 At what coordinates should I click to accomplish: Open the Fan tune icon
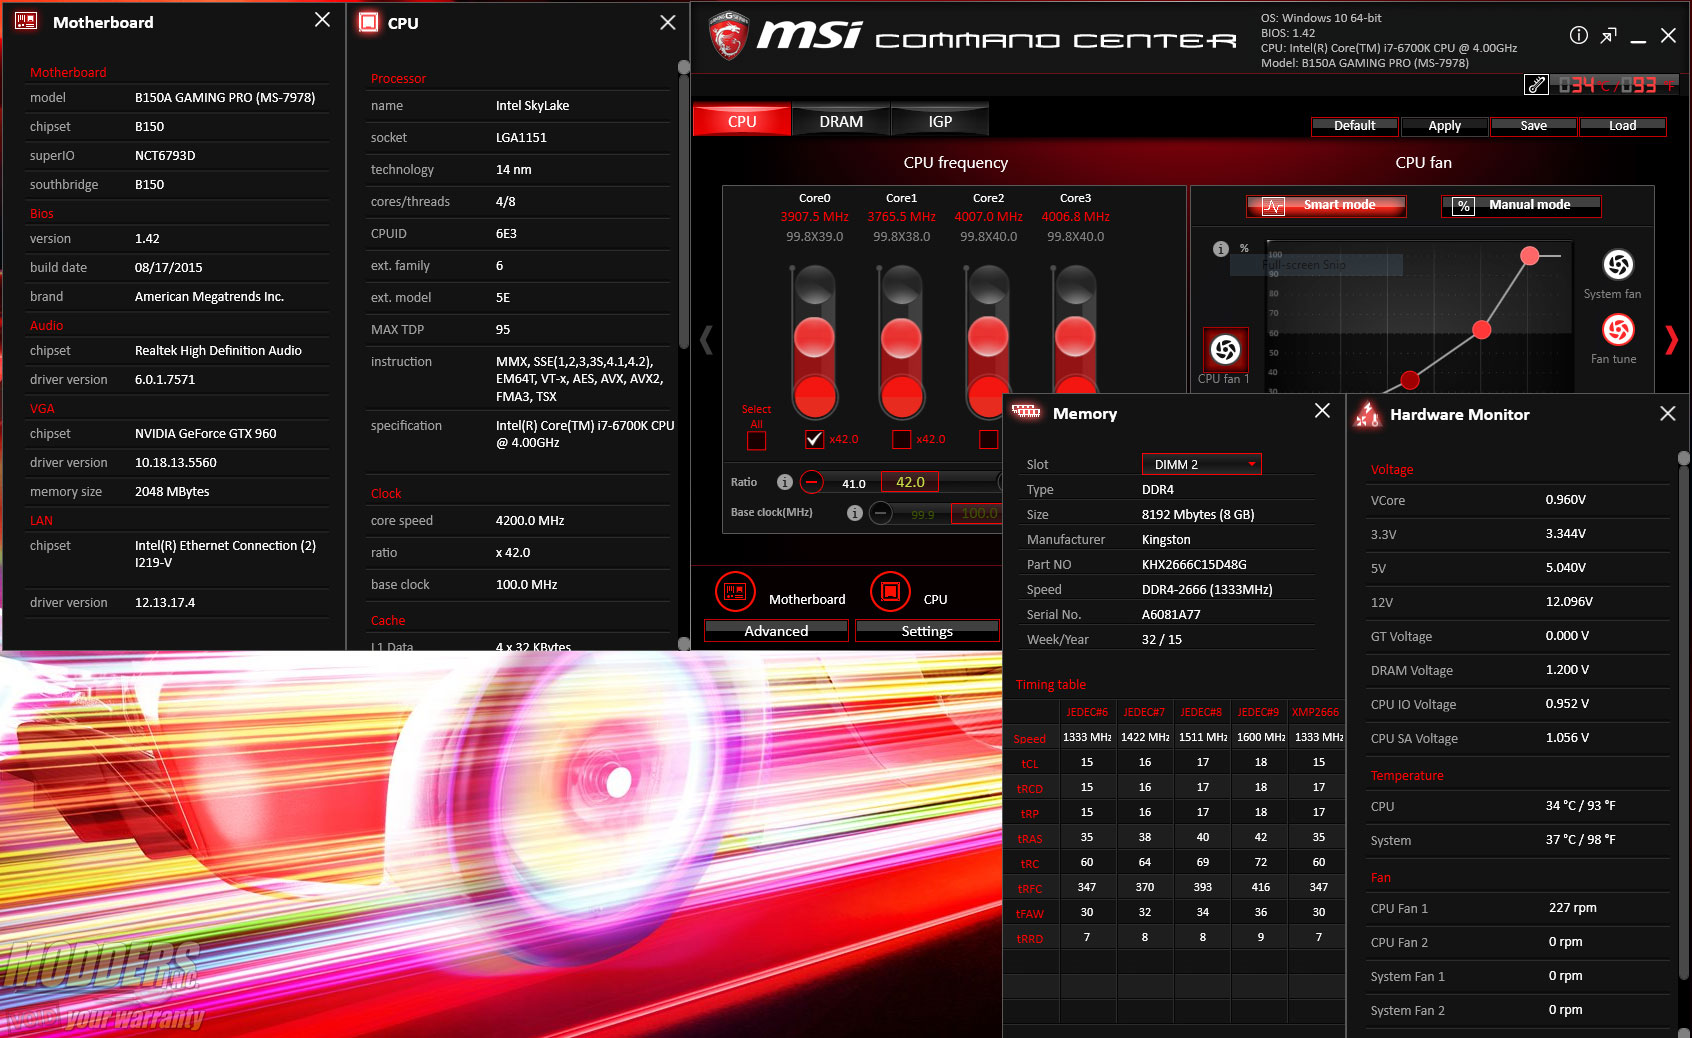(1618, 329)
